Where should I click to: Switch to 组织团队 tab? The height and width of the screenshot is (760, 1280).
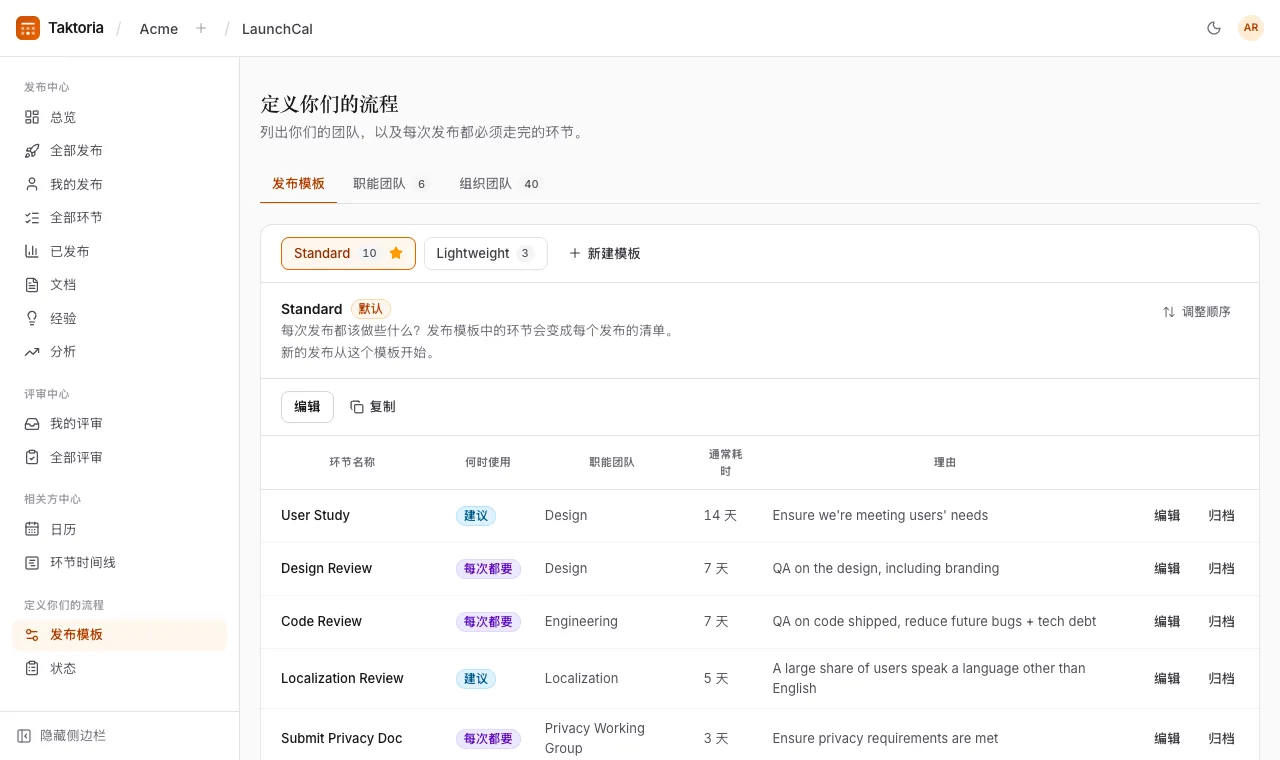coord(500,184)
